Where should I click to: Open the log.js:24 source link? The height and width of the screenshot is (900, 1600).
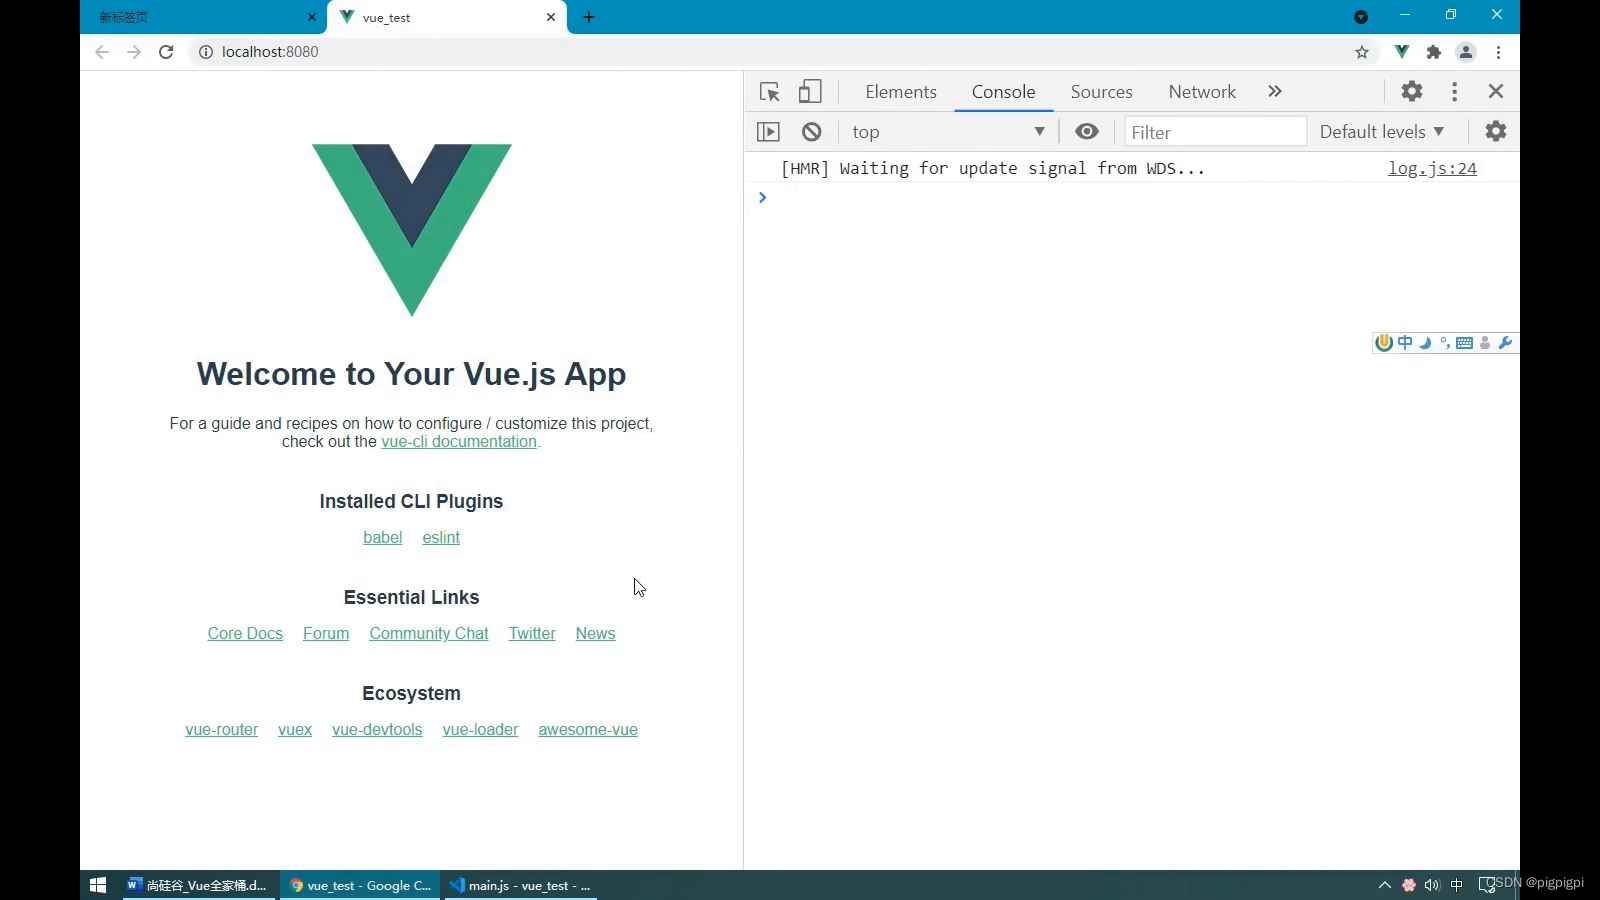1432,169
